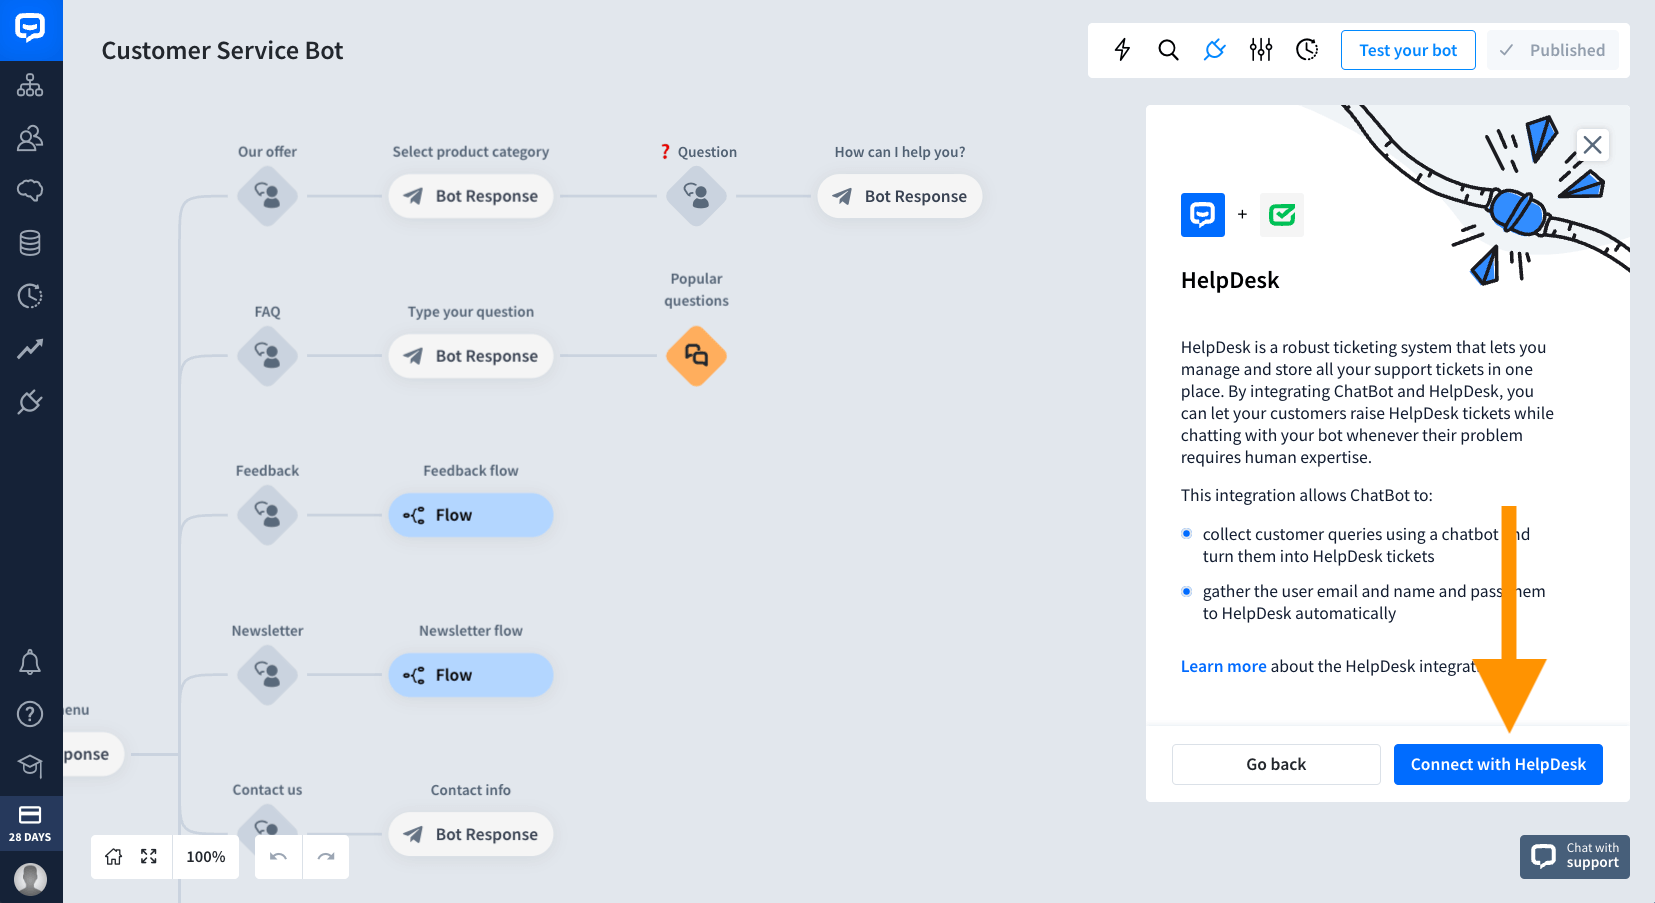This screenshot has width=1655, height=903.
Task: Open the ChatBot logo home icon
Action: click(x=30, y=29)
